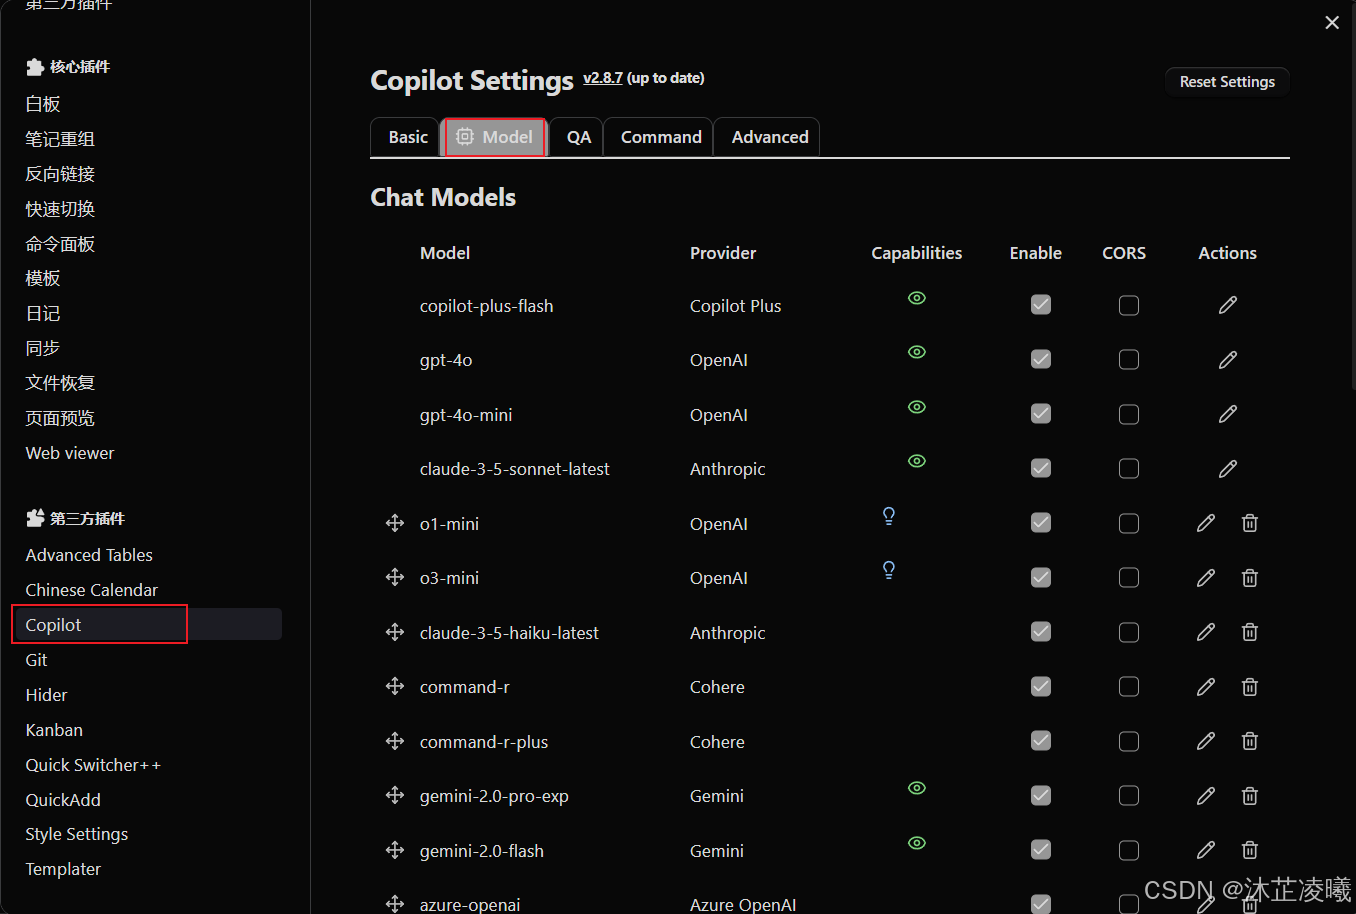The image size is (1356, 914).
Task: Edit the claude-3-5-haiku-latest model
Action: [x=1206, y=632]
